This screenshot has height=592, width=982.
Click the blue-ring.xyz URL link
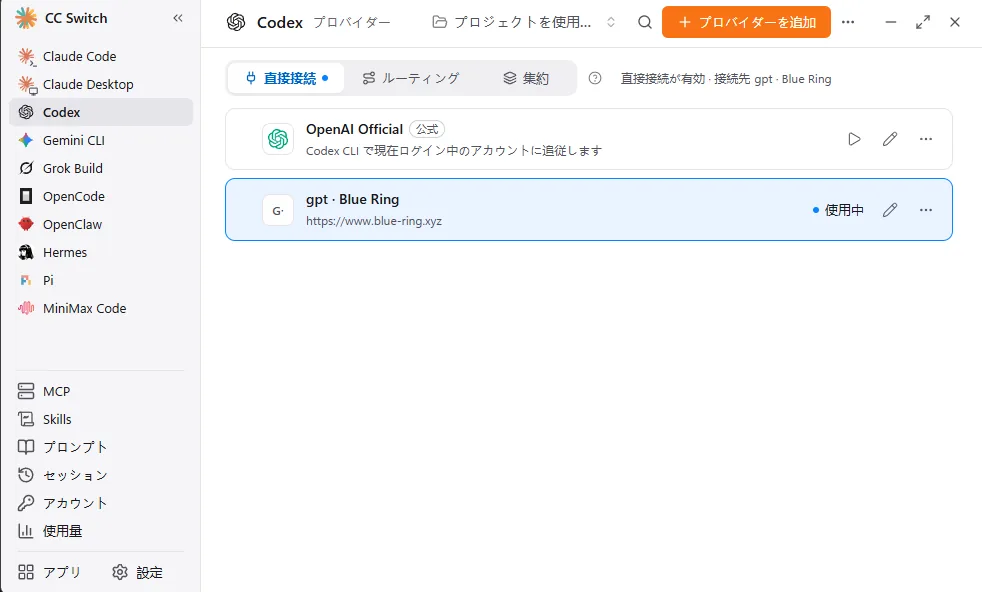(374, 221)
